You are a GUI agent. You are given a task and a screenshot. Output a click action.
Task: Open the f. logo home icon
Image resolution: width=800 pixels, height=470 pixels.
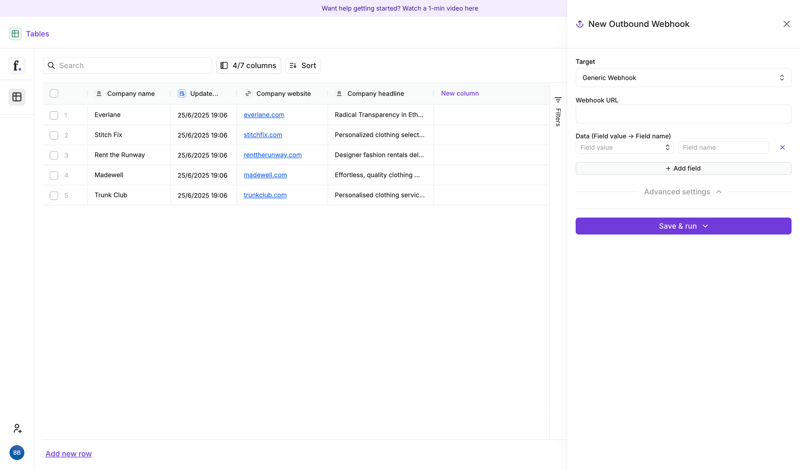[17, 65]
